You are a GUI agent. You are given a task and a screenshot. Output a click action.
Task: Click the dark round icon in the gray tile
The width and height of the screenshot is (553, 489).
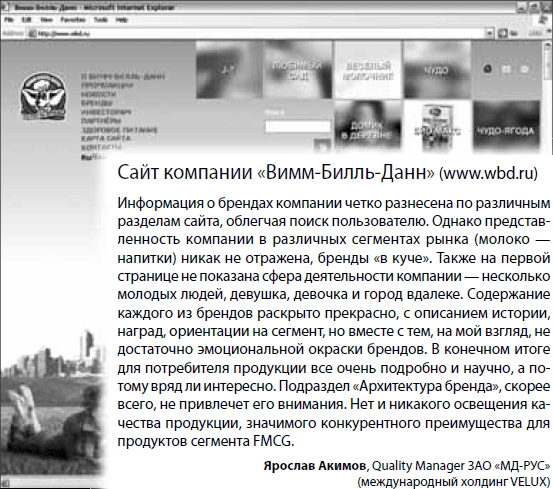click(487, 69)
